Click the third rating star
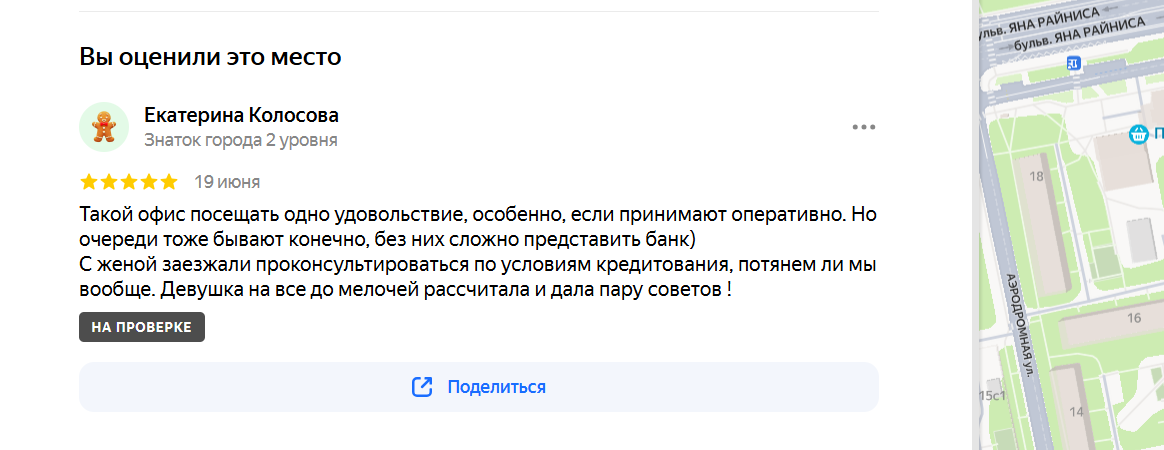This screenshot has height=450, width=1164. (x=128, y=182)
